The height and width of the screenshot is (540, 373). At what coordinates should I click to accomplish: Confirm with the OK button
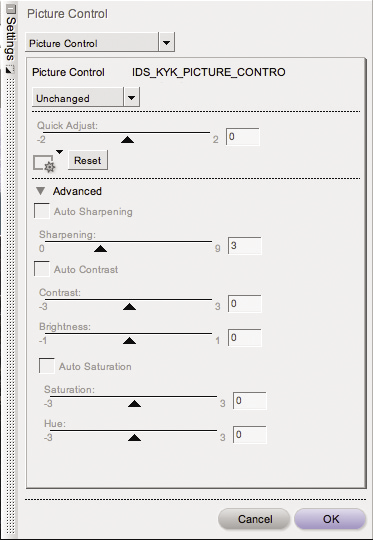(330, 519)
